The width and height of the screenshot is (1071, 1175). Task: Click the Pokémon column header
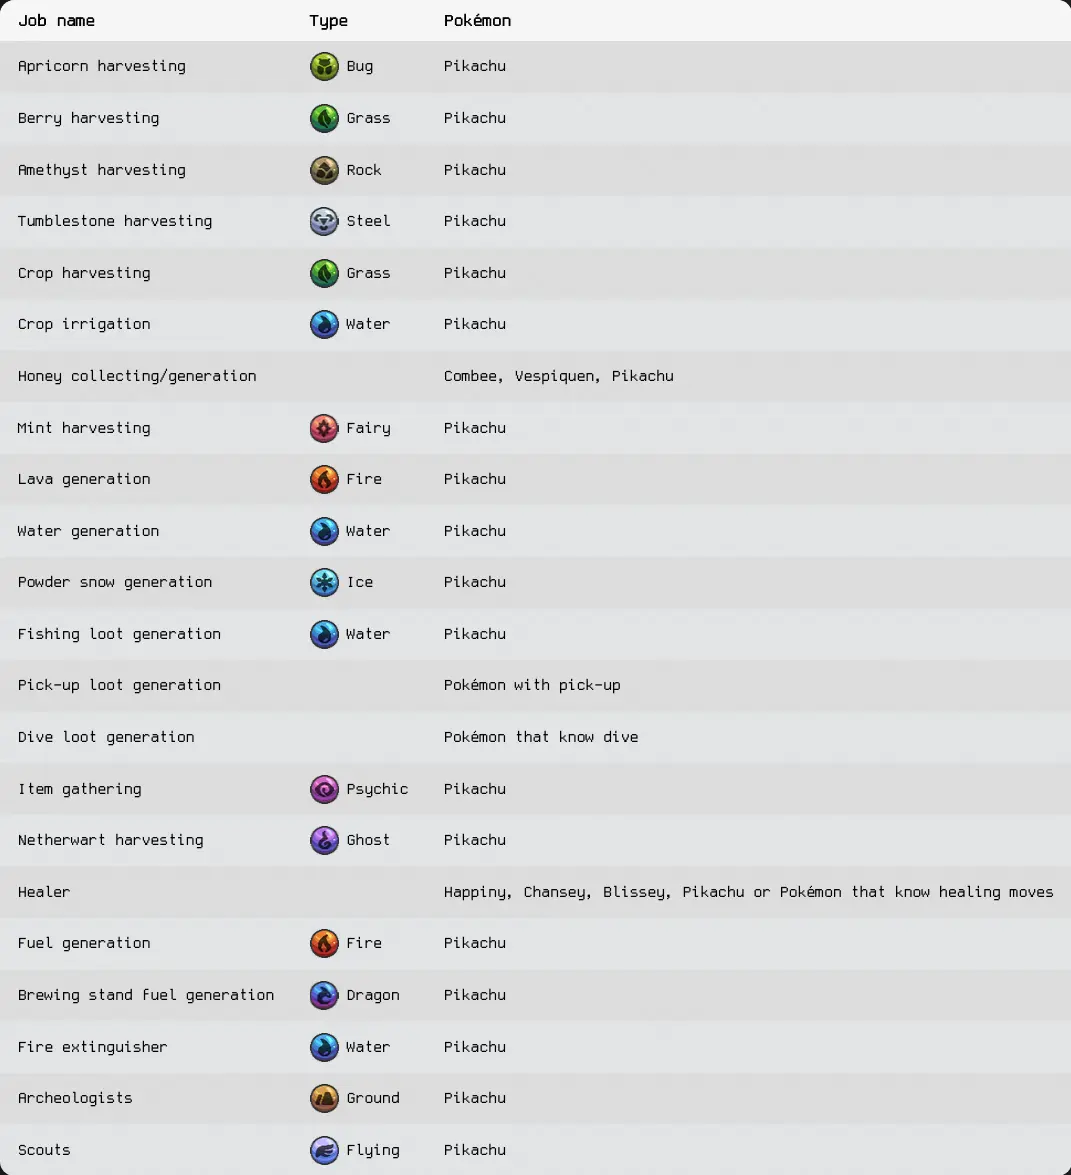(x=477, y=20)
